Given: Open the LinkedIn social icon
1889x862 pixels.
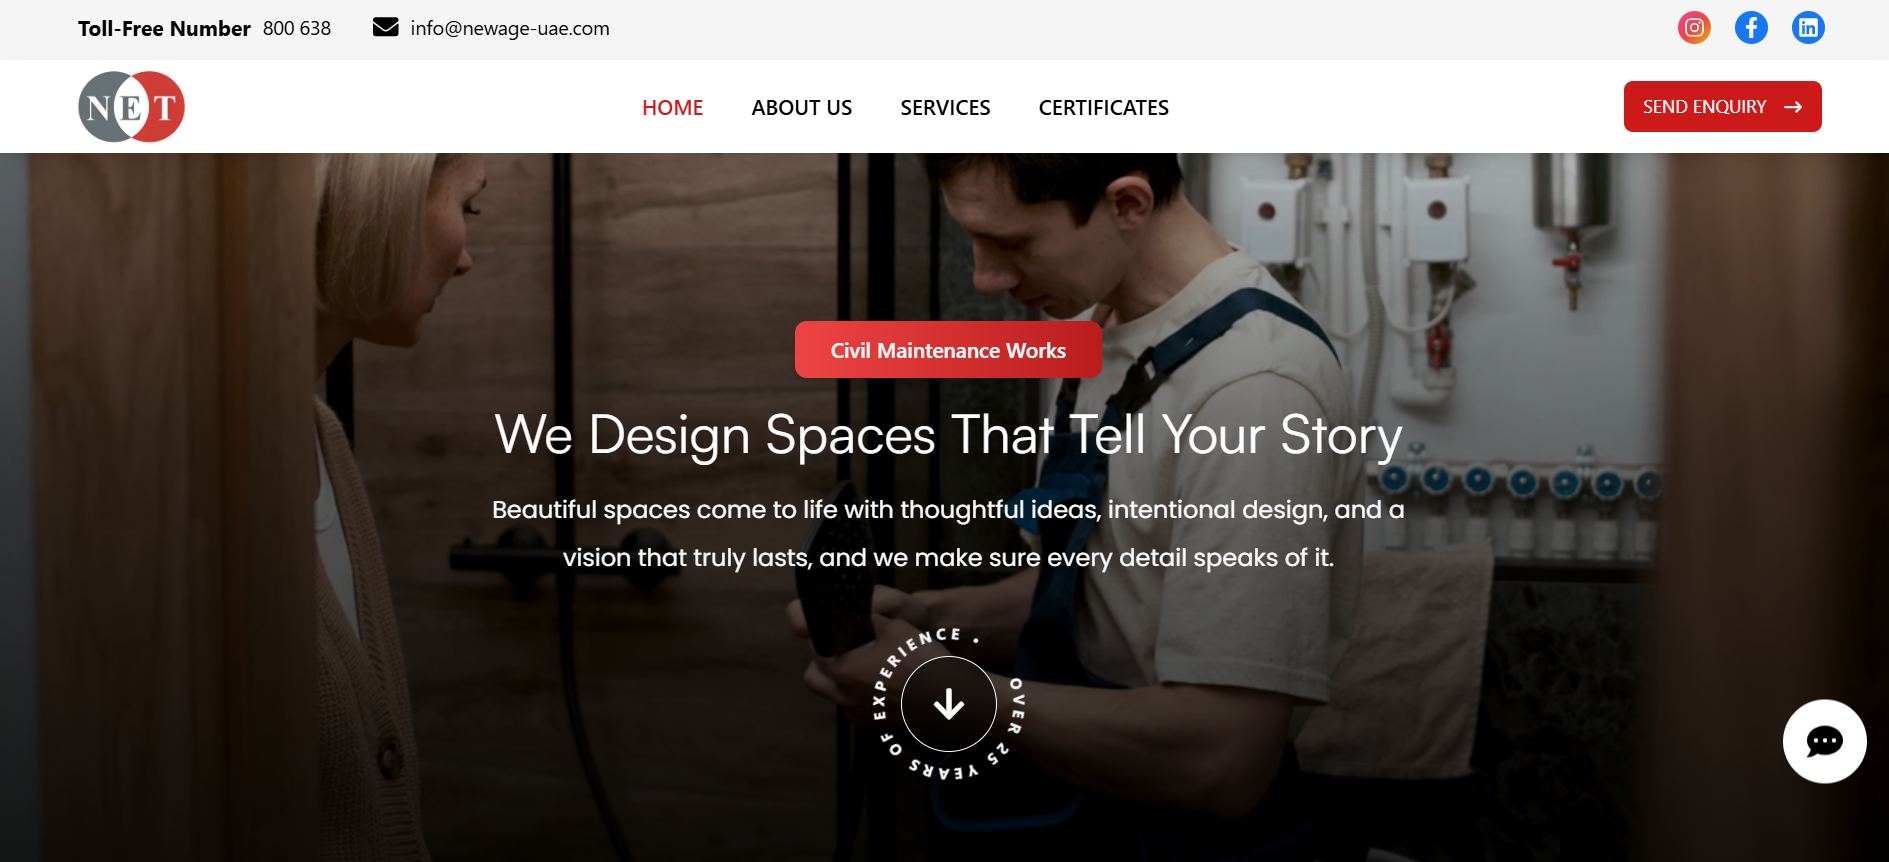Looking at the screenshot, I should [x=1808, y=27].
